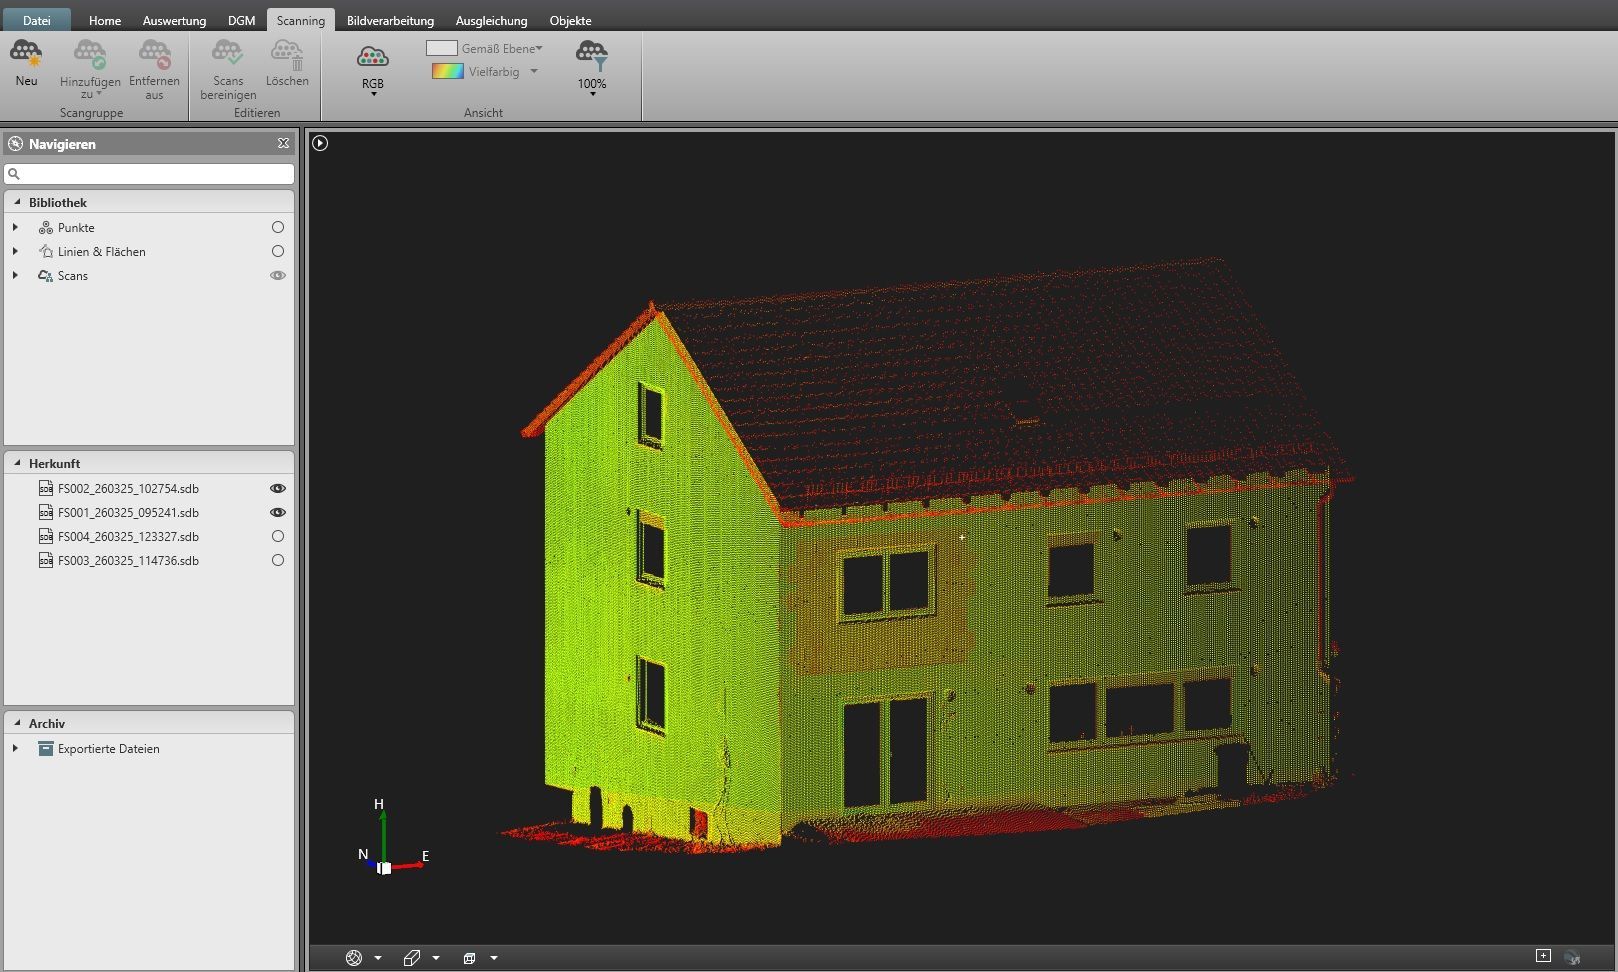The width and height of the screenshot is (1618, 972).
Task: Click the Entfernen aus icon
Action: tap(154, 54)
